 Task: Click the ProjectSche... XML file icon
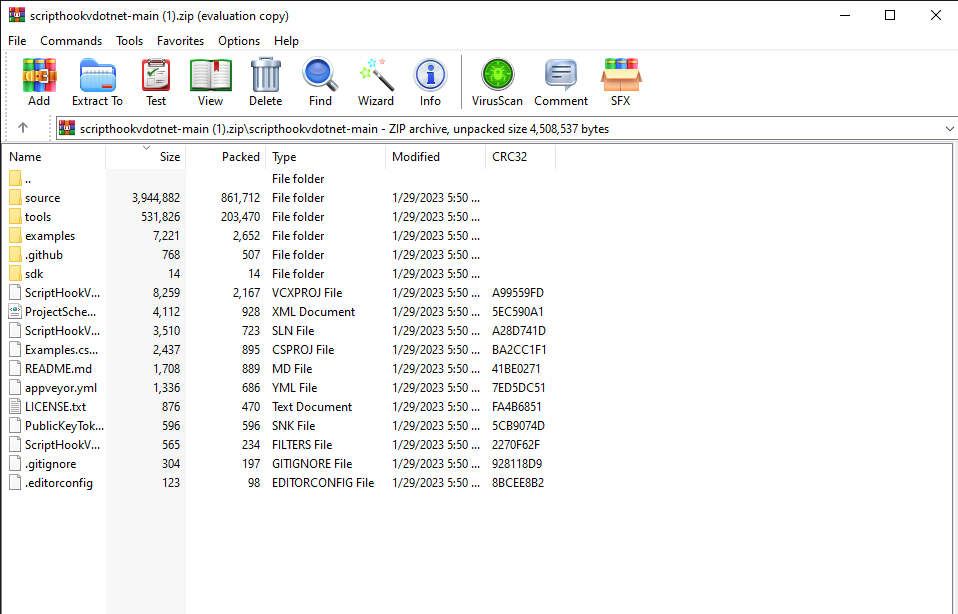15,312
